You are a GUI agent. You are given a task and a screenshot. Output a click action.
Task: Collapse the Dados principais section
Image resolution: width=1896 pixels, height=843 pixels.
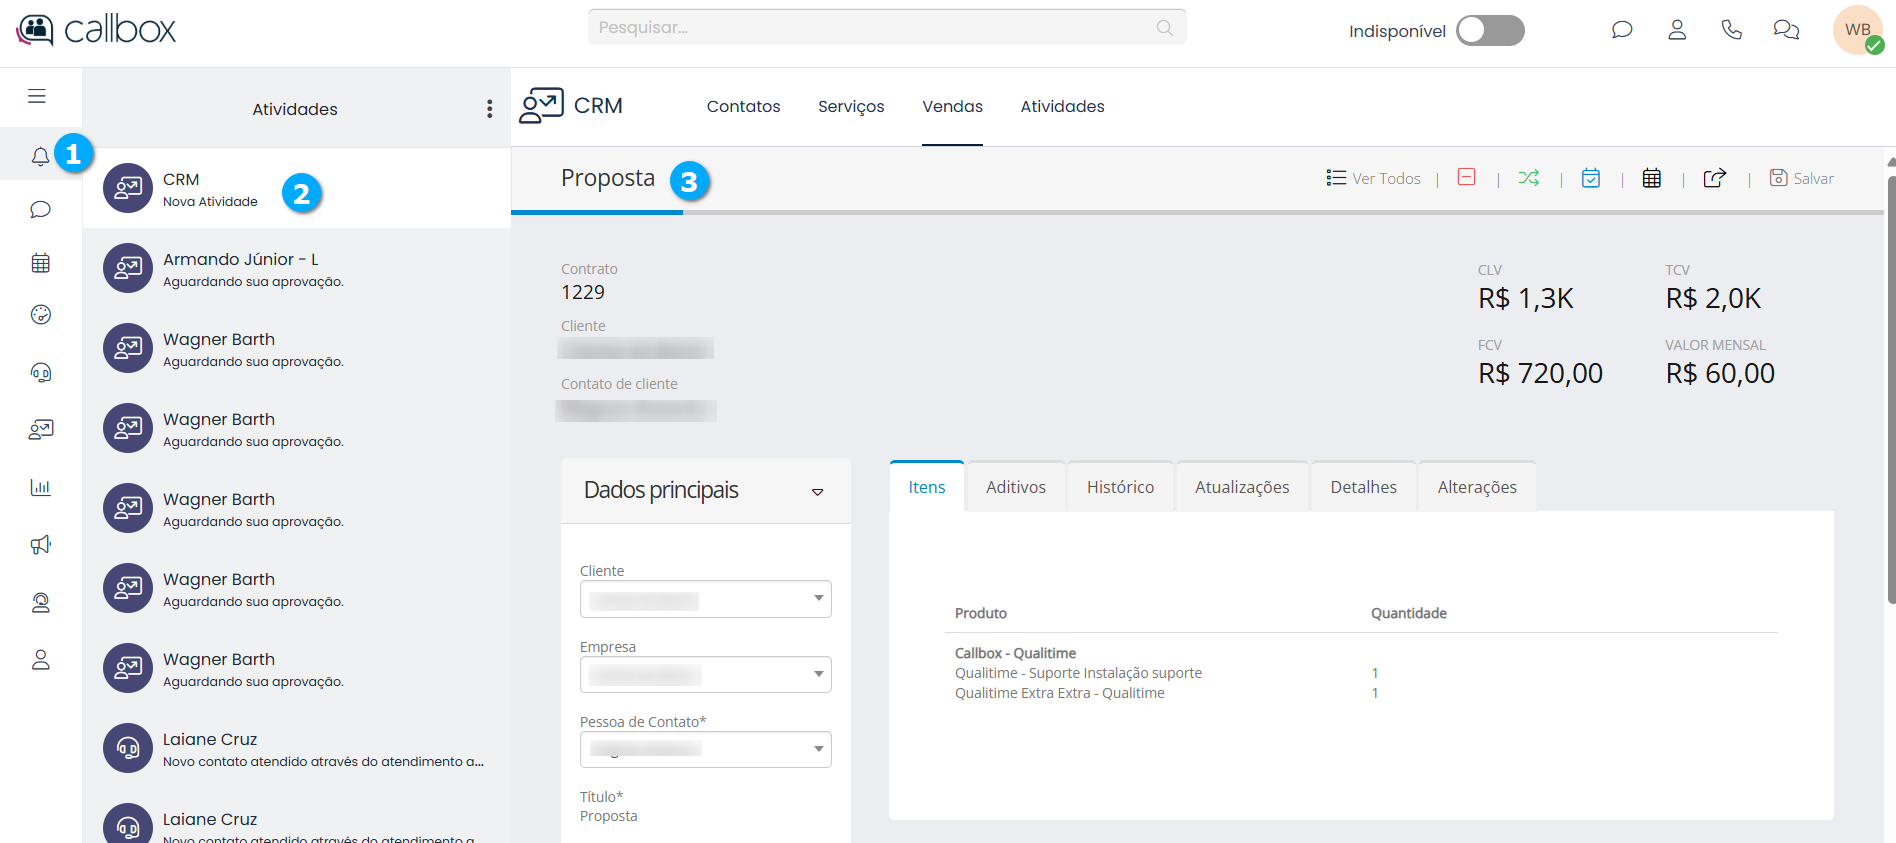click(x=817, y=491)
